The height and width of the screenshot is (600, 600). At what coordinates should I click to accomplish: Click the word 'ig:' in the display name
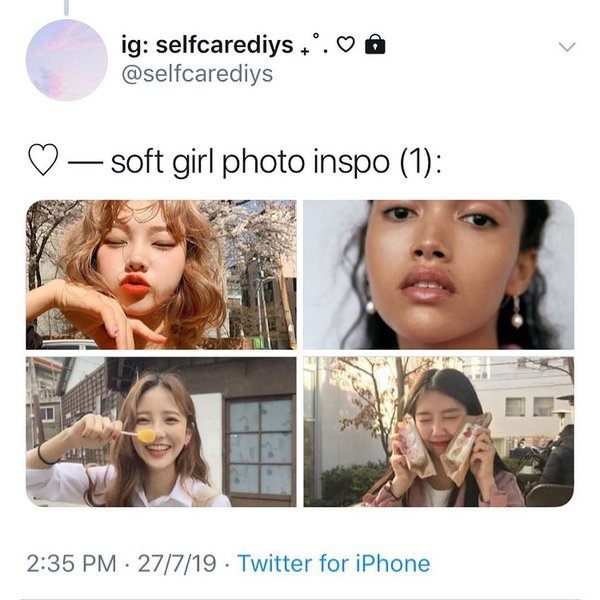[136, 45]
